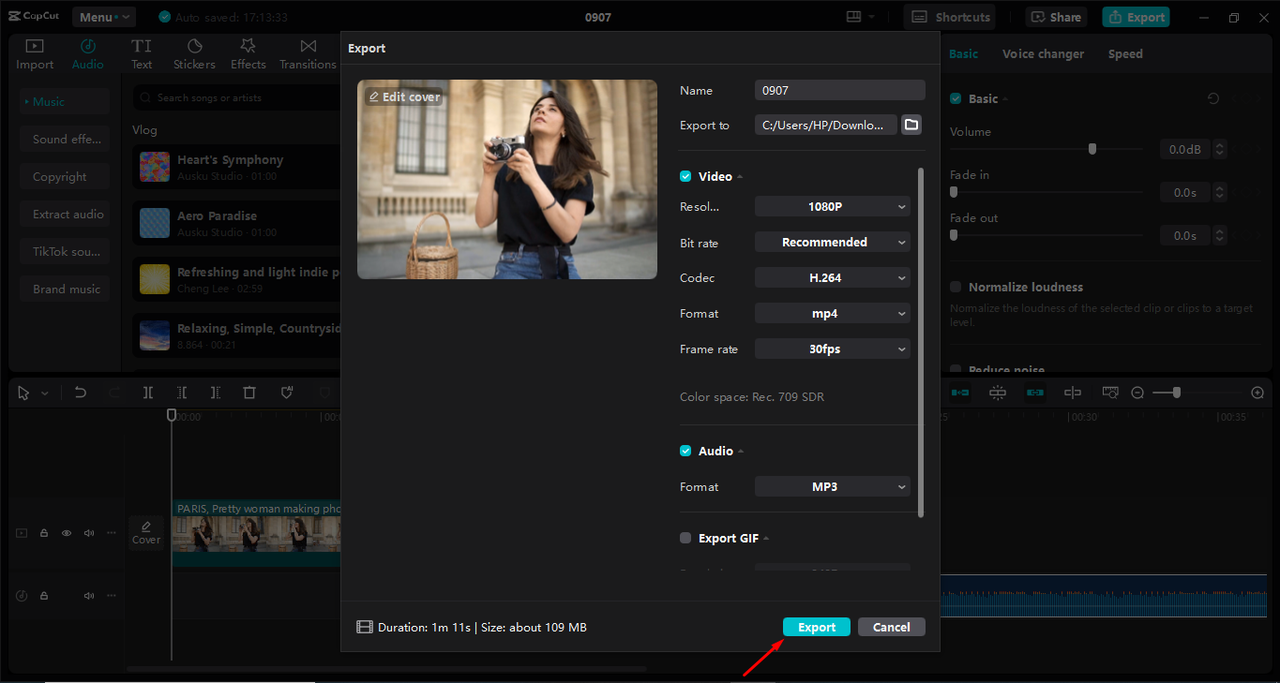This screenshot has width=1280, height=683.
Task: Open the Bit rate Recommended dropdown
Action: [x=832, y=242]
